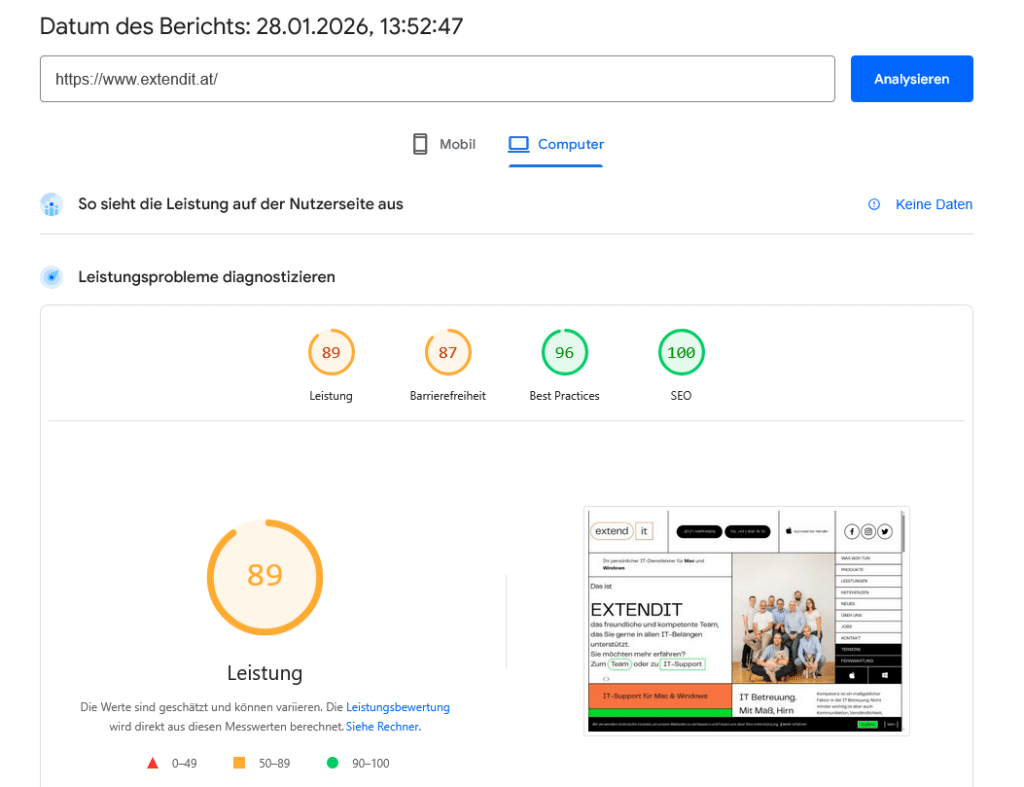This screenshot has width=1024, height=787.
Task: Click the Barrierefreiheit label
Action: (447, 396)
